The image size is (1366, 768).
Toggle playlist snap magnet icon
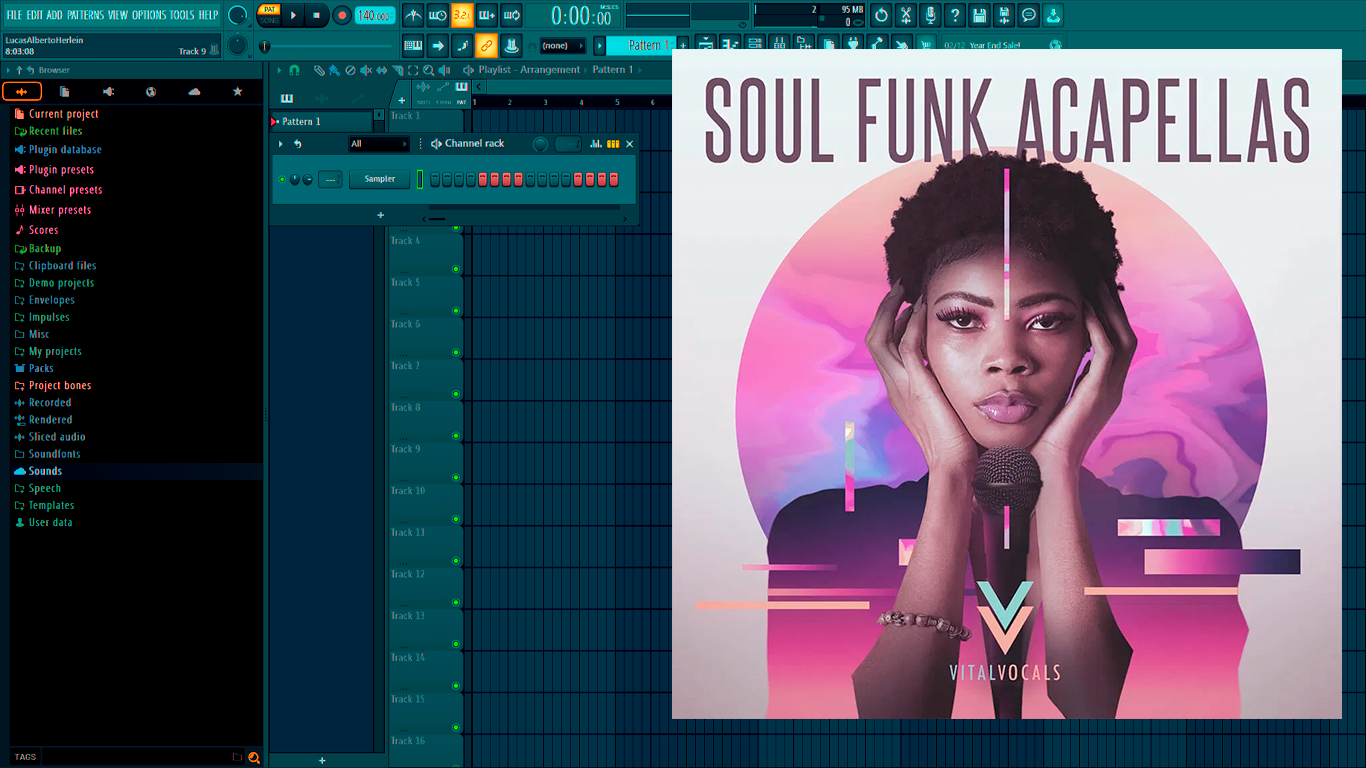[x=294, y=70]
